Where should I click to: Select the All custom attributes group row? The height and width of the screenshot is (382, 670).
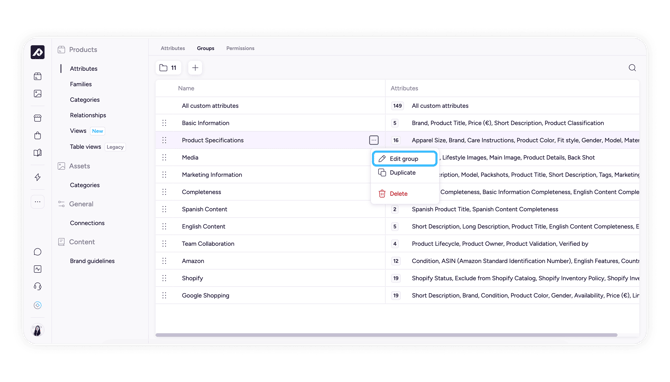pyautogui.click(x=397, y=106)
